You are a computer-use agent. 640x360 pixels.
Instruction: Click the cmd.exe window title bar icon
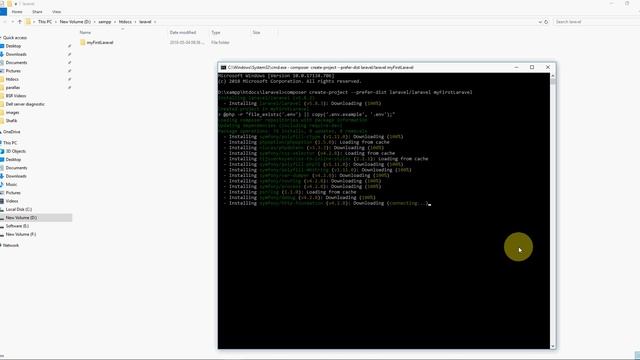(223, 67)
